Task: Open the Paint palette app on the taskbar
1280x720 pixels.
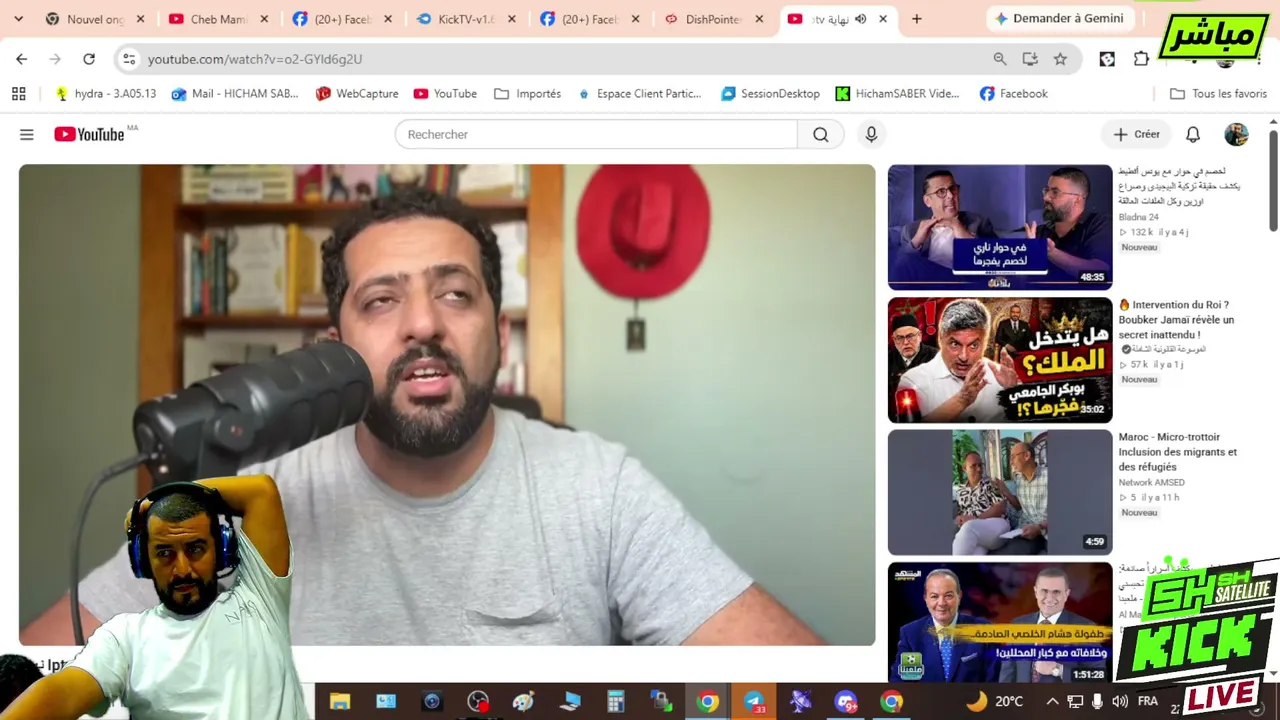Action: coord(524,702)
